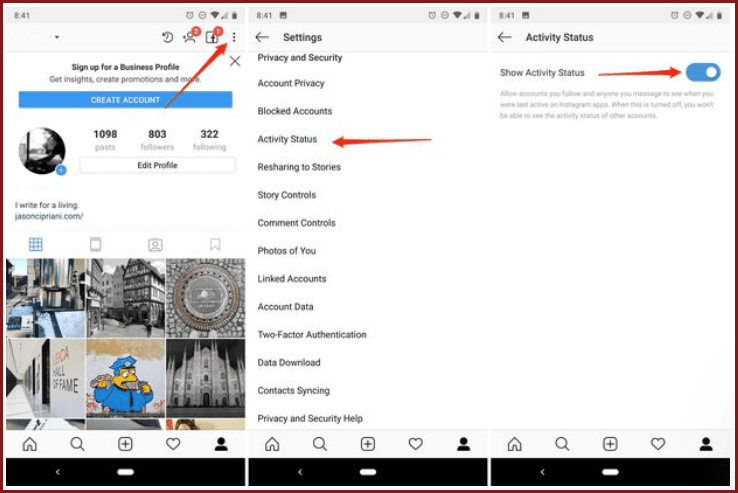Switch to the saved bookmark tab on profile
The width and height of the screenshot is (738, 493).
214,244
